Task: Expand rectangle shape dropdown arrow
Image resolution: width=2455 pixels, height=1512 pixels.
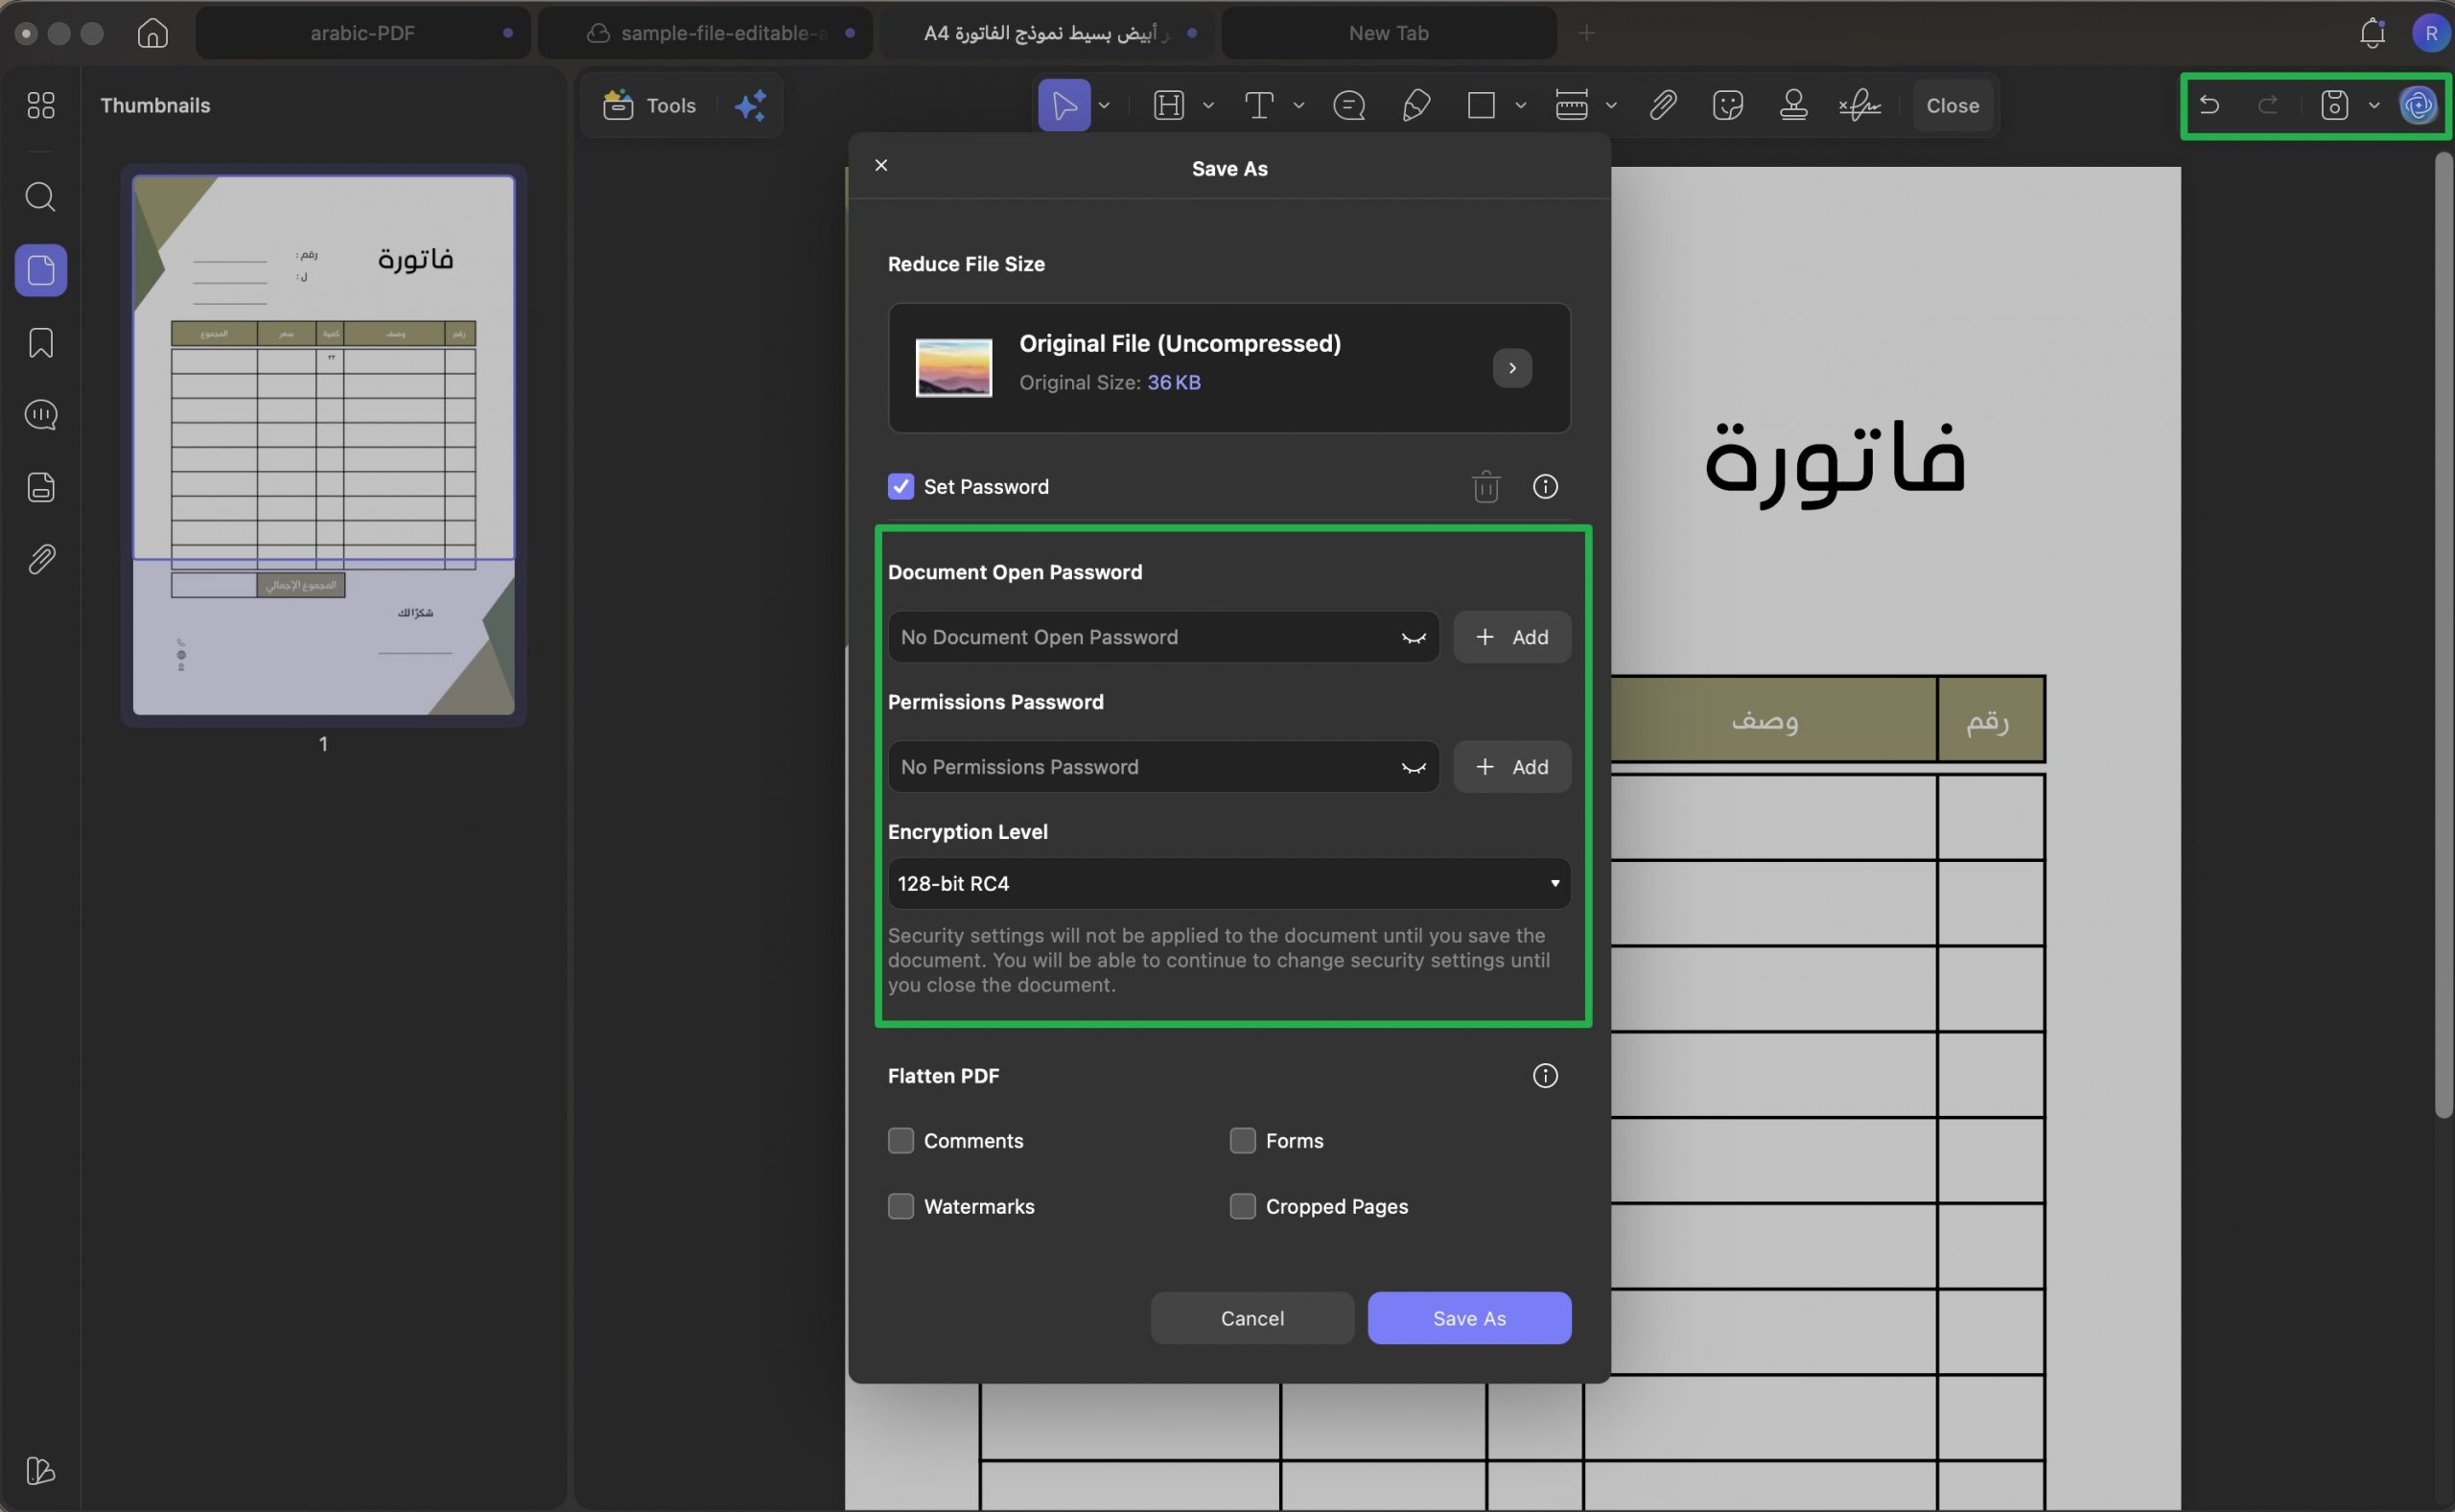Action: pos(1520,105)
